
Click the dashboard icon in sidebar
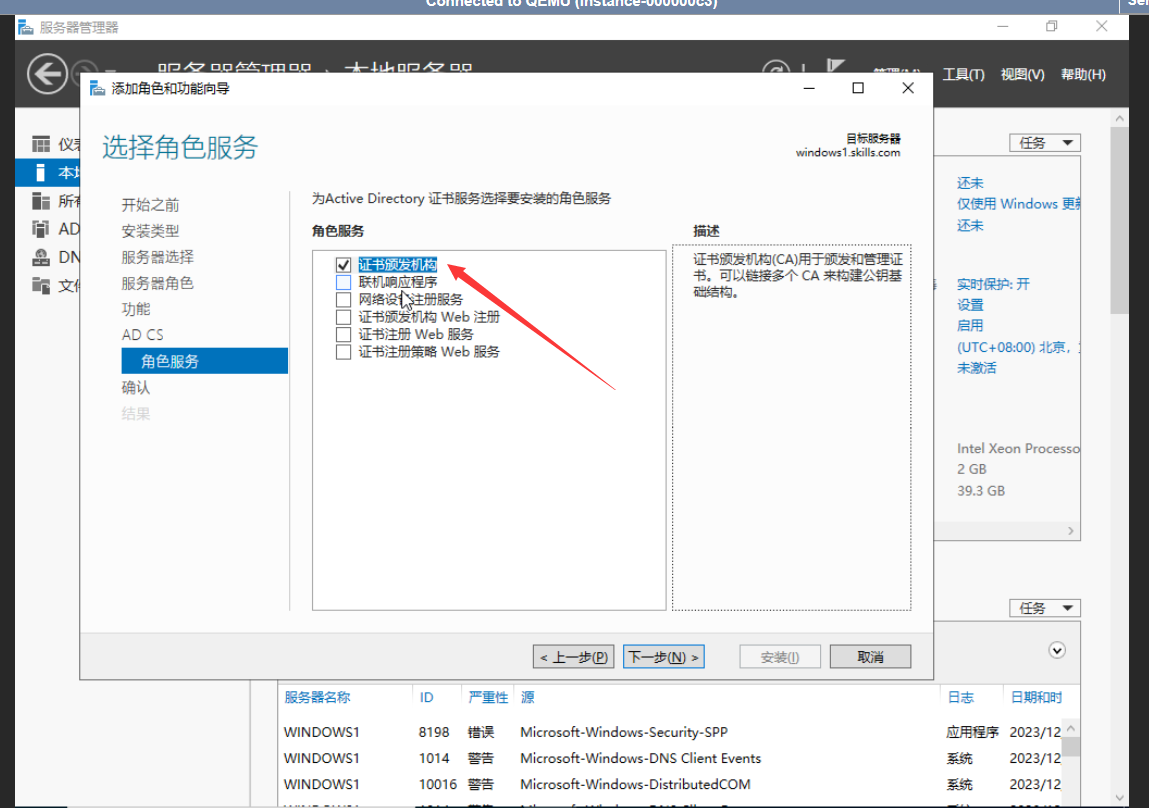(41, 144)
